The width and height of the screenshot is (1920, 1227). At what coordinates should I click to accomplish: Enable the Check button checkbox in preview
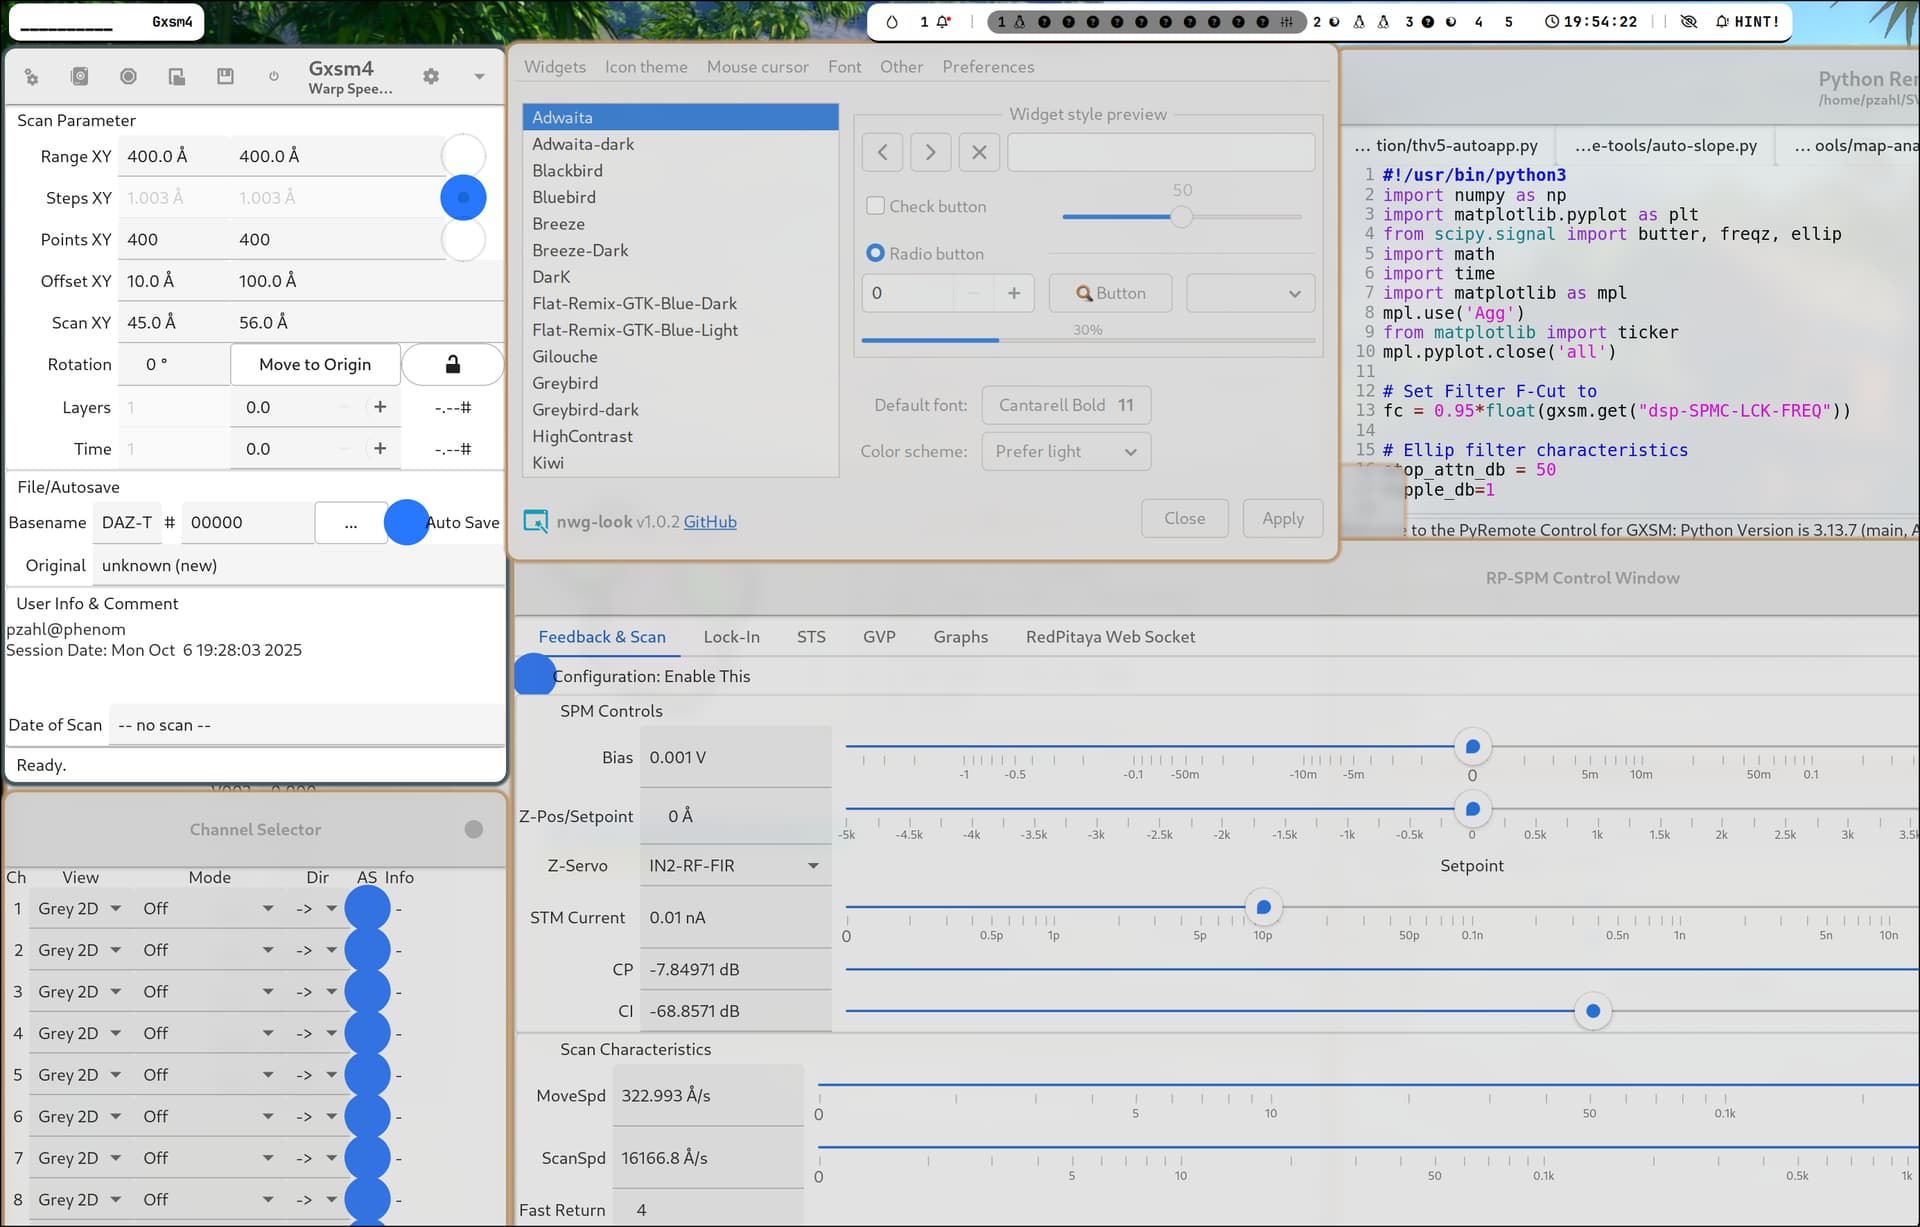876,206
